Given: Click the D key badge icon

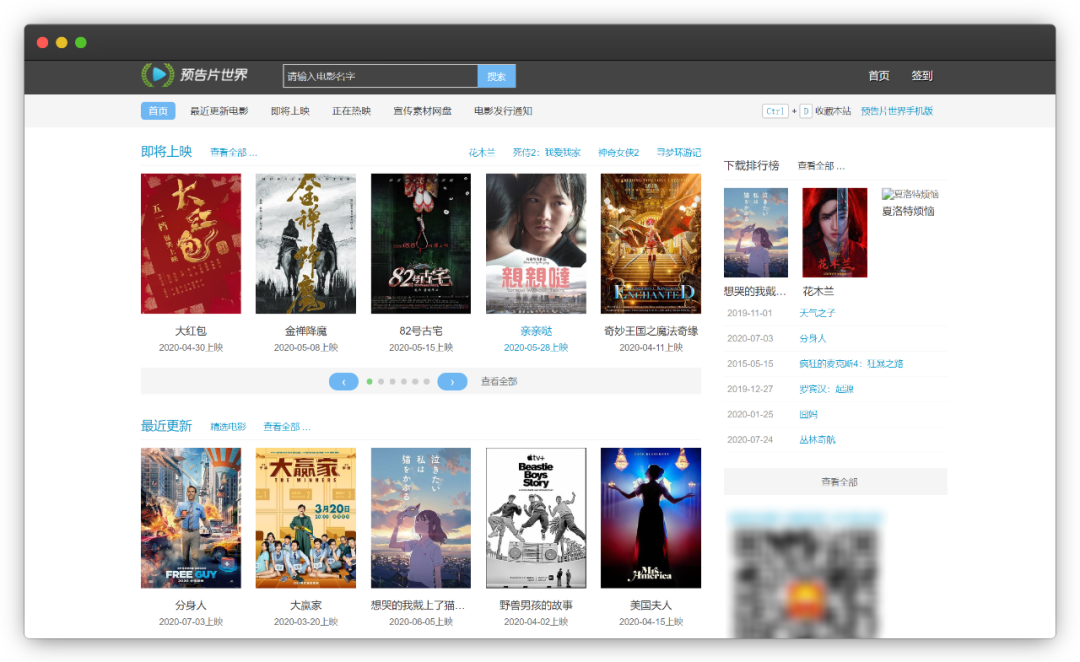Looking at the screenshot, I should click(806, 111).
